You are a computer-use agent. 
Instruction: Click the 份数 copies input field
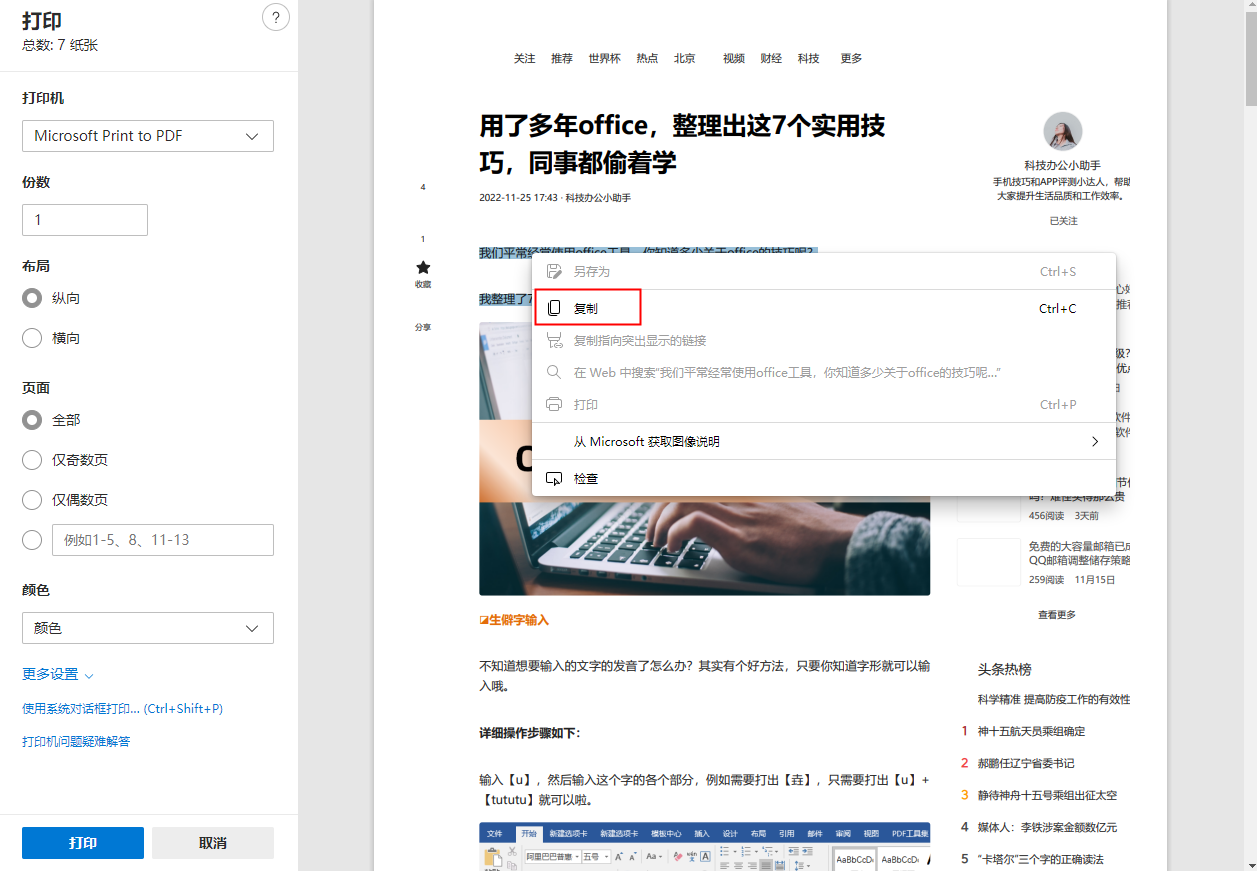click(x=84, y=219)
